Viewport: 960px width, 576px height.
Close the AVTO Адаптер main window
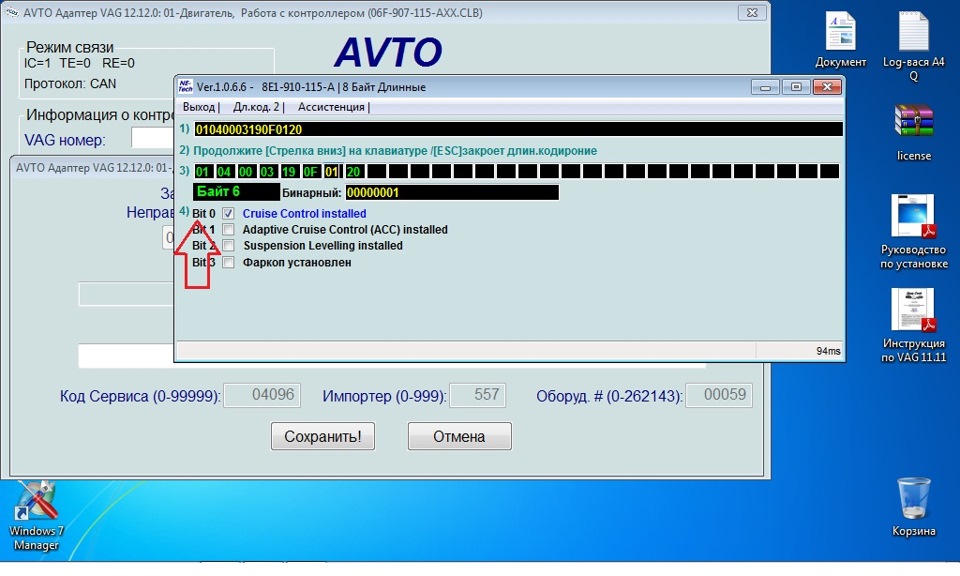click(752, 12)
